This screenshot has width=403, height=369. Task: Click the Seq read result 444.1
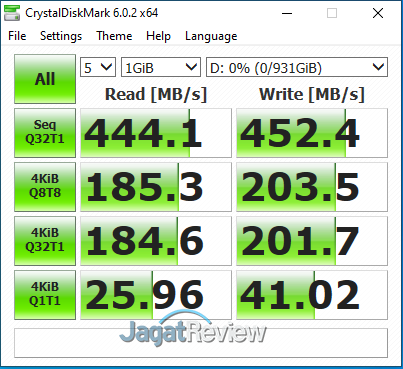tap(156, 133)
